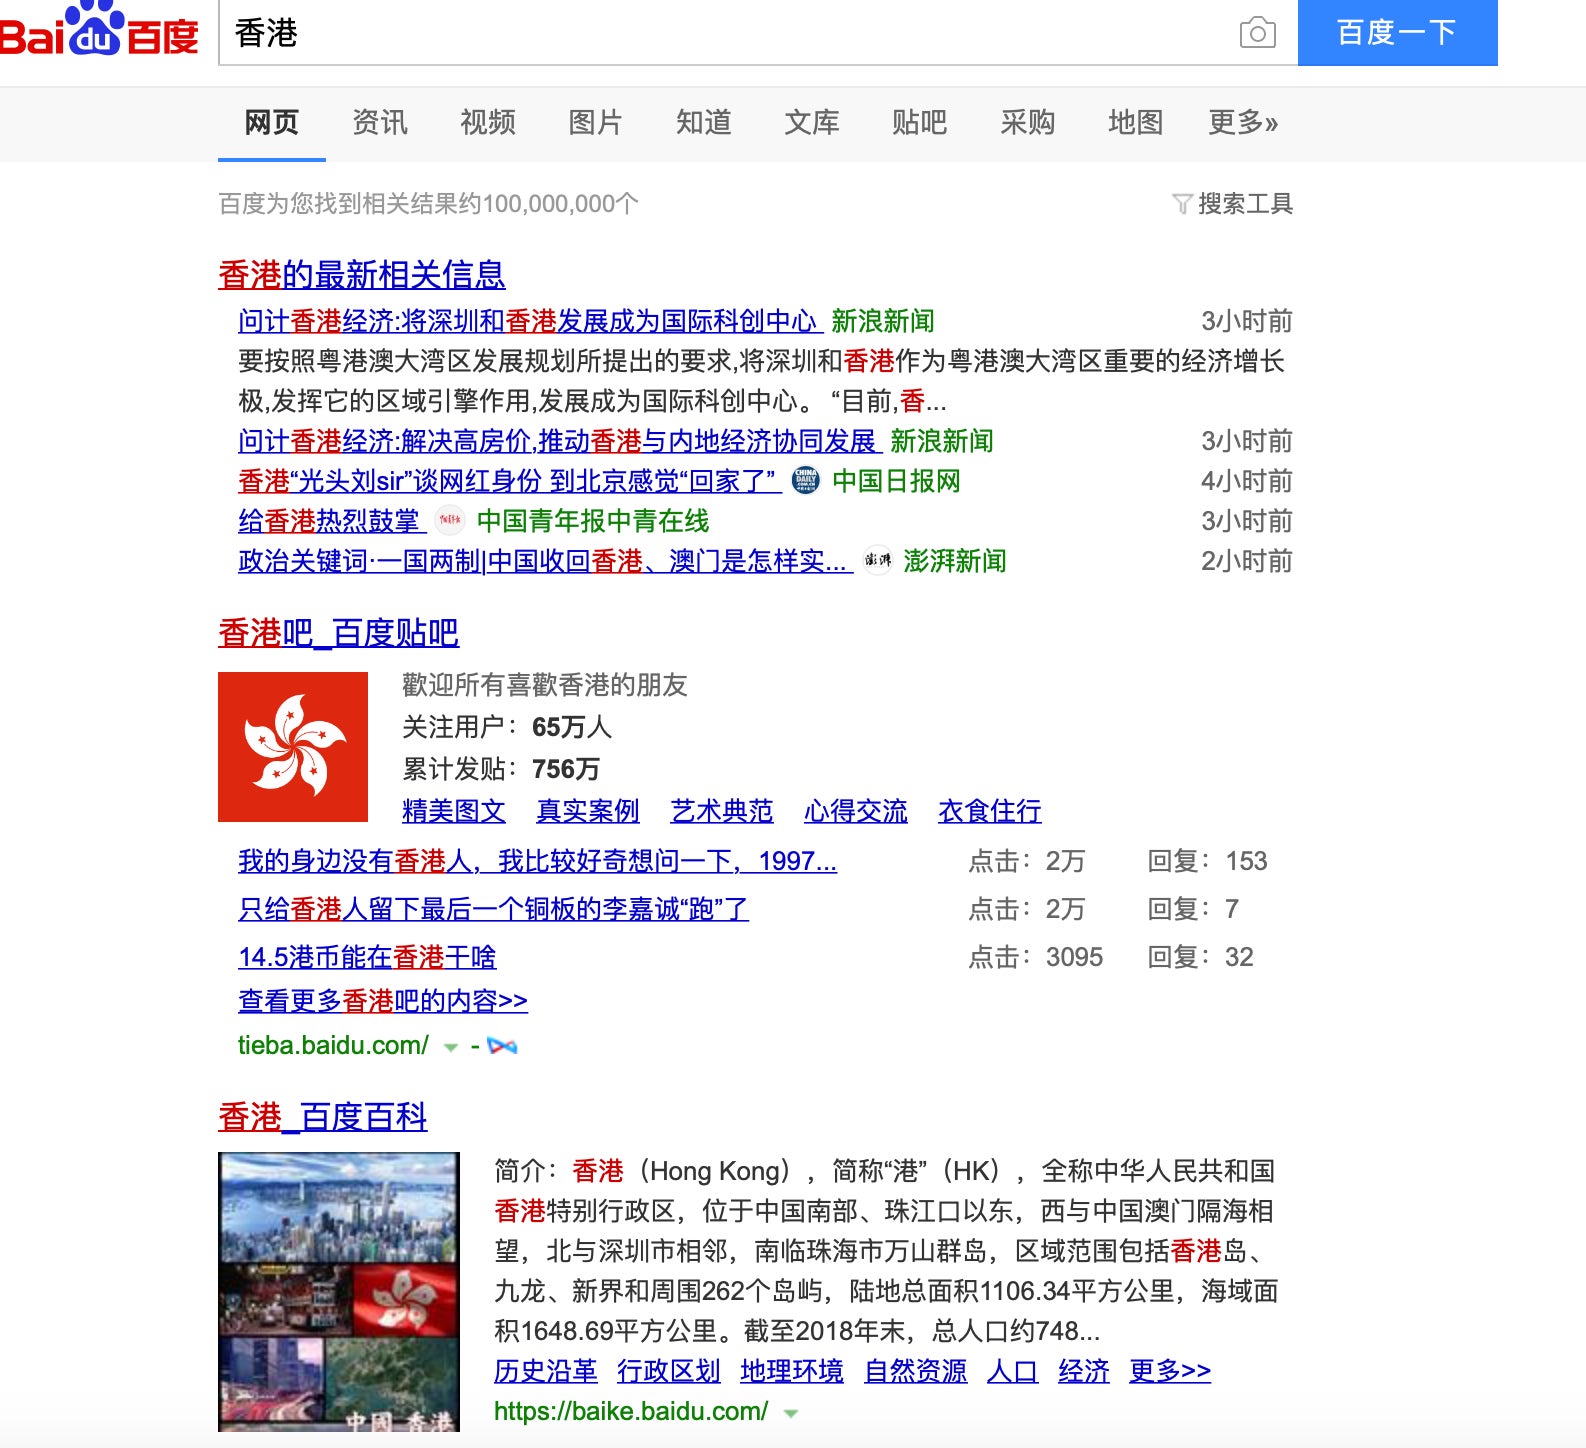Screen dimensions: 1586x1448
Task: Select the 网页 tab
Action: tap(272, 123)
